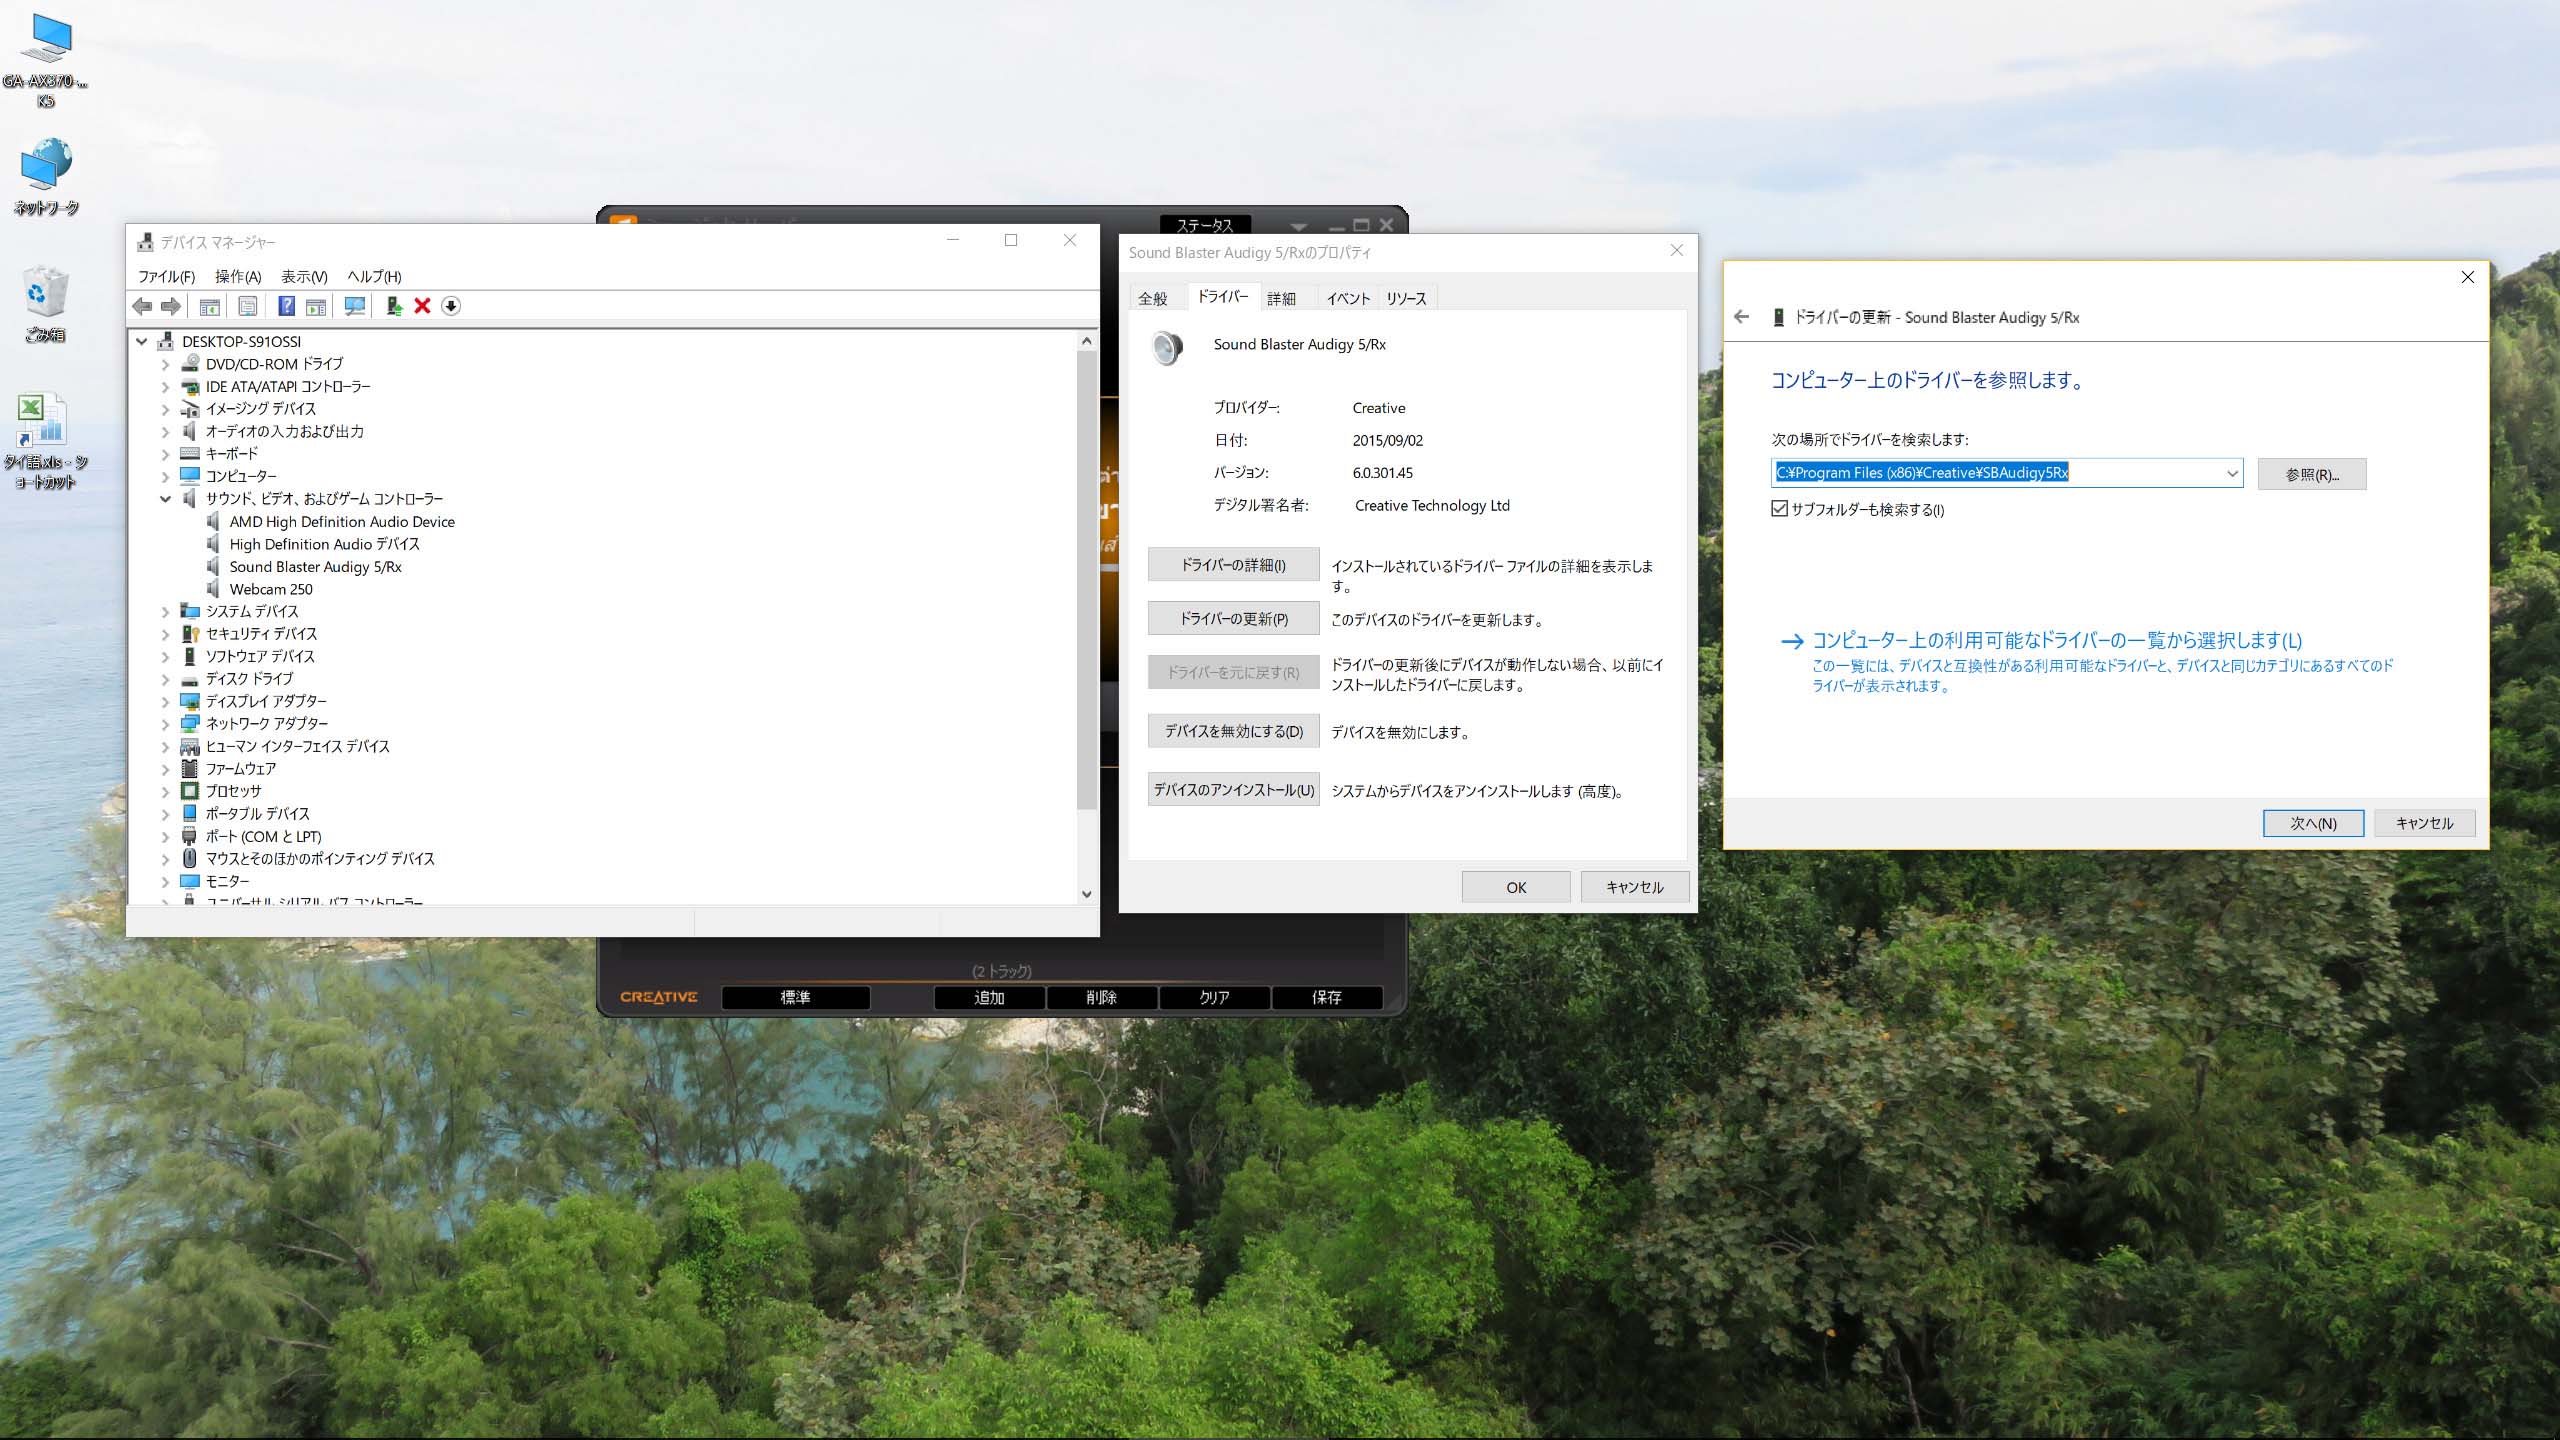Click the Back arrow in Device Manager toolbar
This screenshot has height=1440, width=2560.
coord(142,306)
